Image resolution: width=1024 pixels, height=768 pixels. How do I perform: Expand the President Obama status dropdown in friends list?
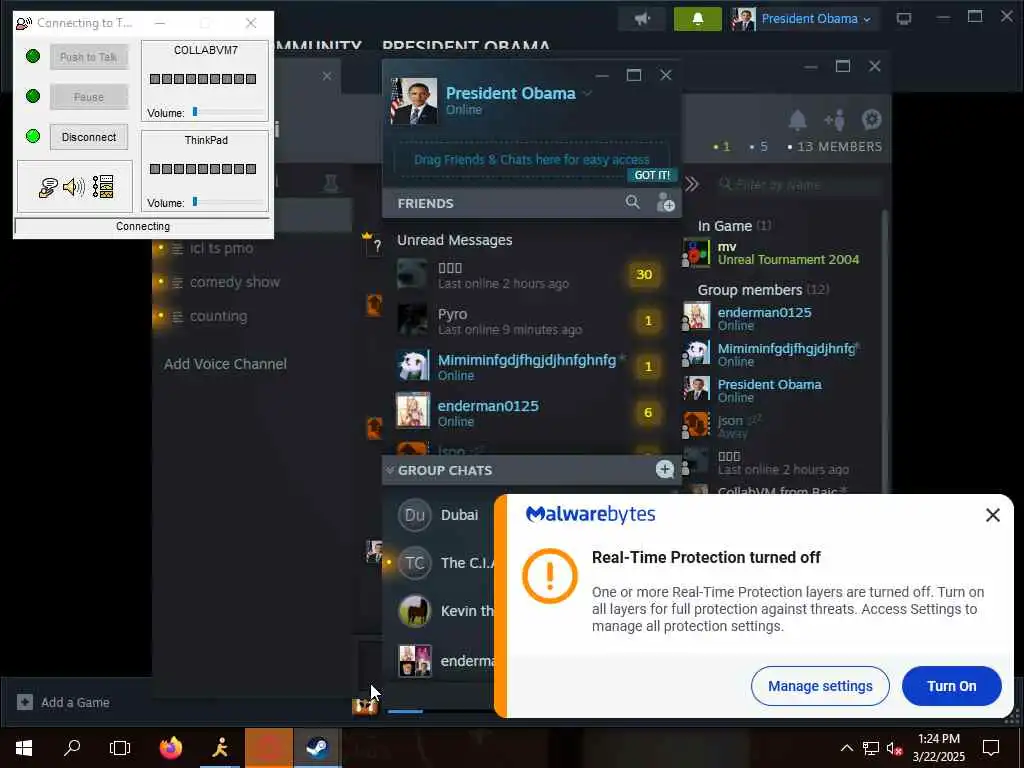[x=587, y=93]
